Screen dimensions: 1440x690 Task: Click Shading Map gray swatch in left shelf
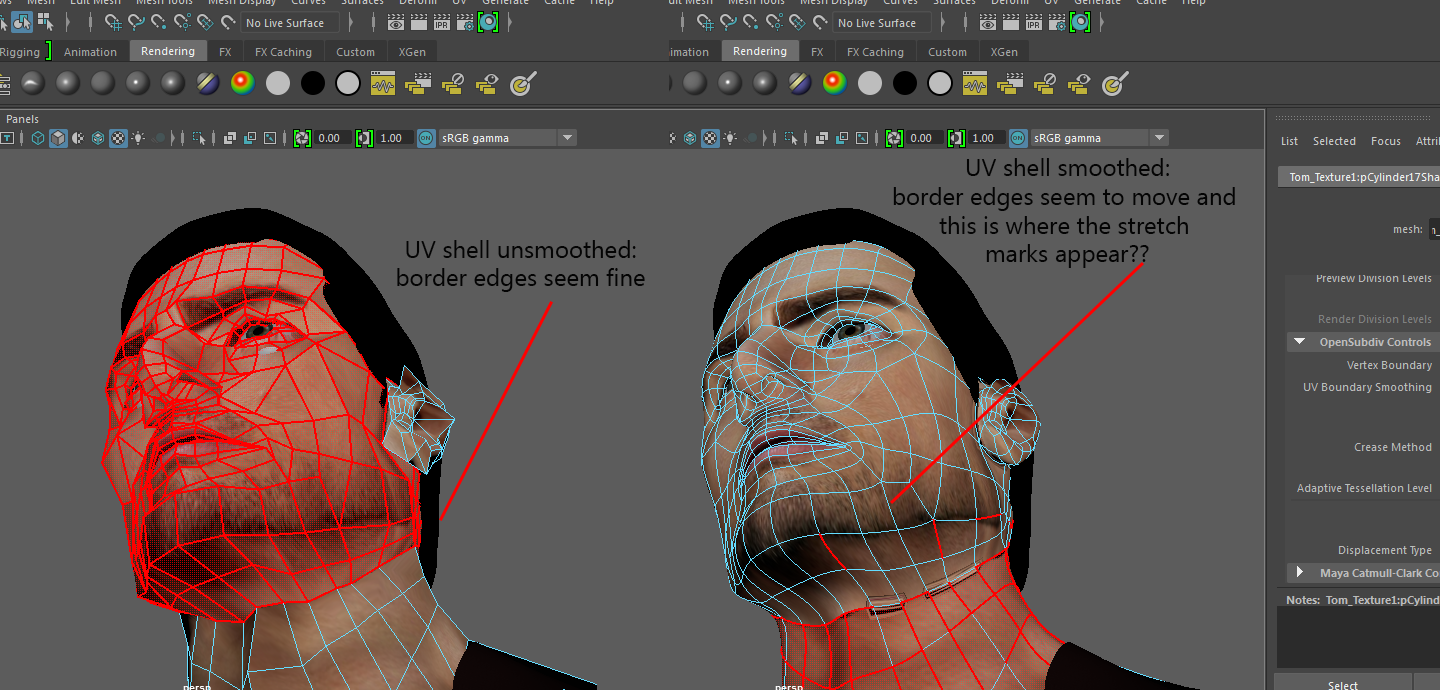pyautogui.click(x=278, y=84)
